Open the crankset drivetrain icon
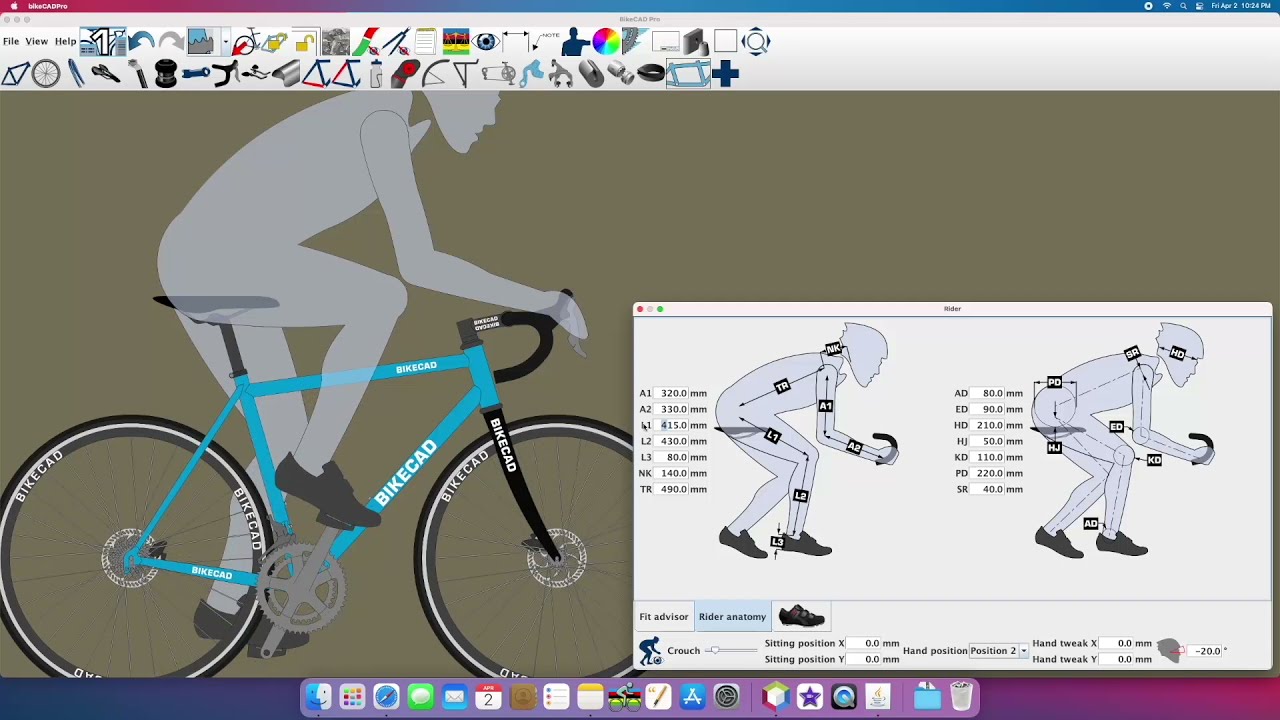 click(498, 74)
